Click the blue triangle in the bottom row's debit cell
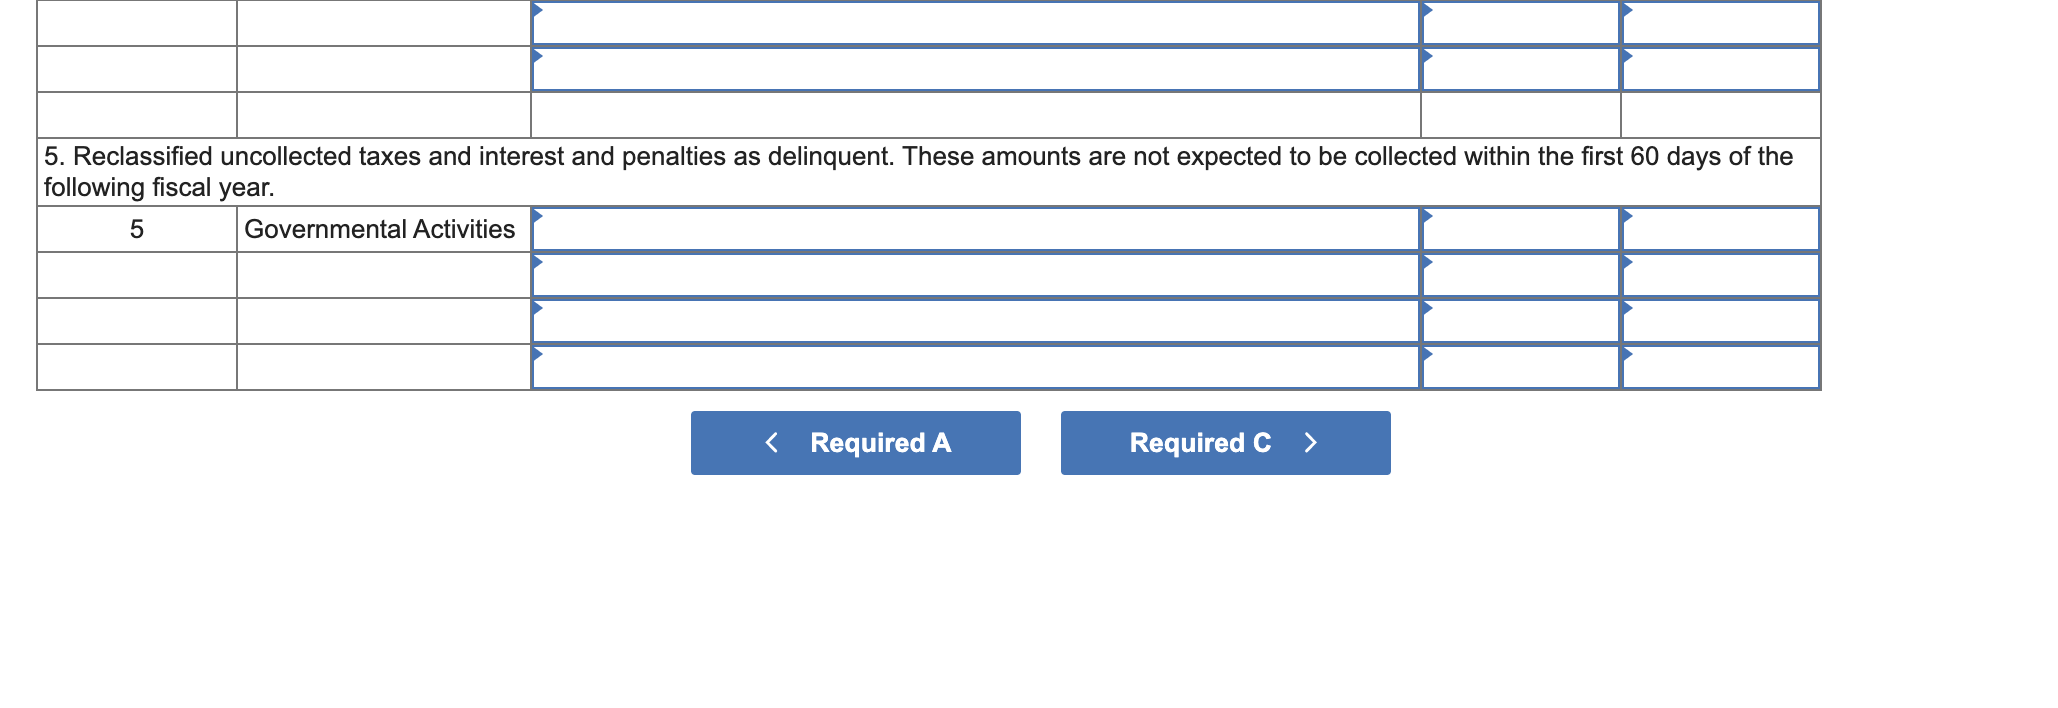 (1426, 355)
